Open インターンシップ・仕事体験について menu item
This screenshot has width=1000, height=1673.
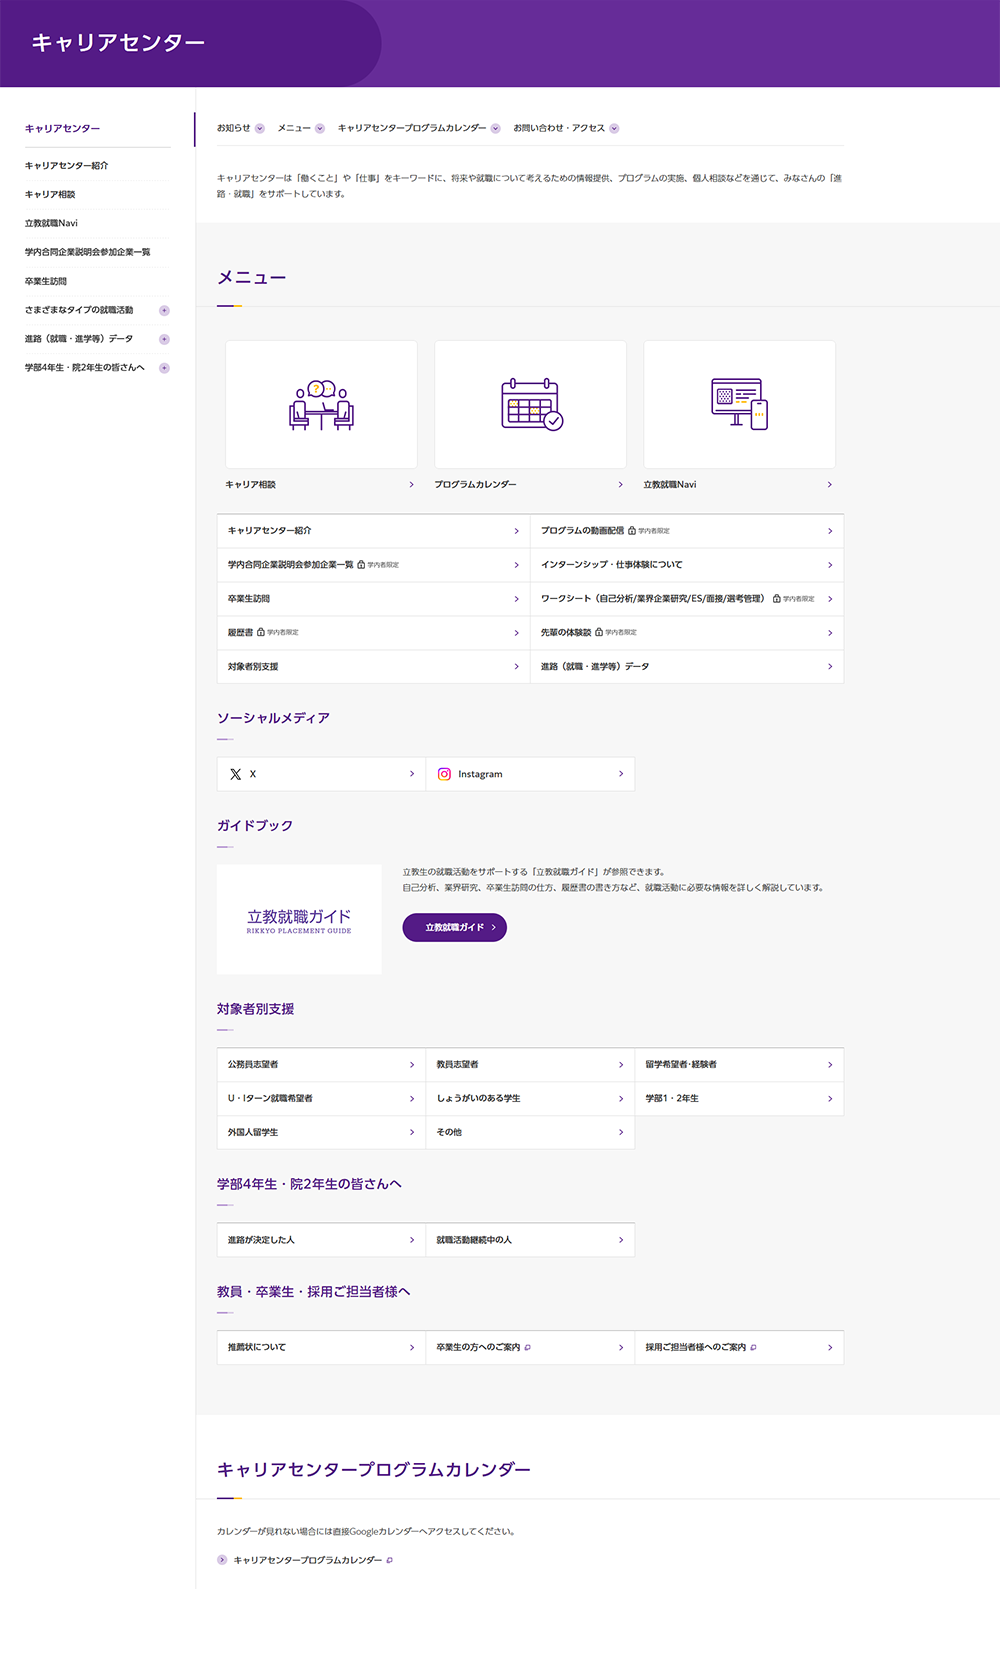tap(686, 565)
